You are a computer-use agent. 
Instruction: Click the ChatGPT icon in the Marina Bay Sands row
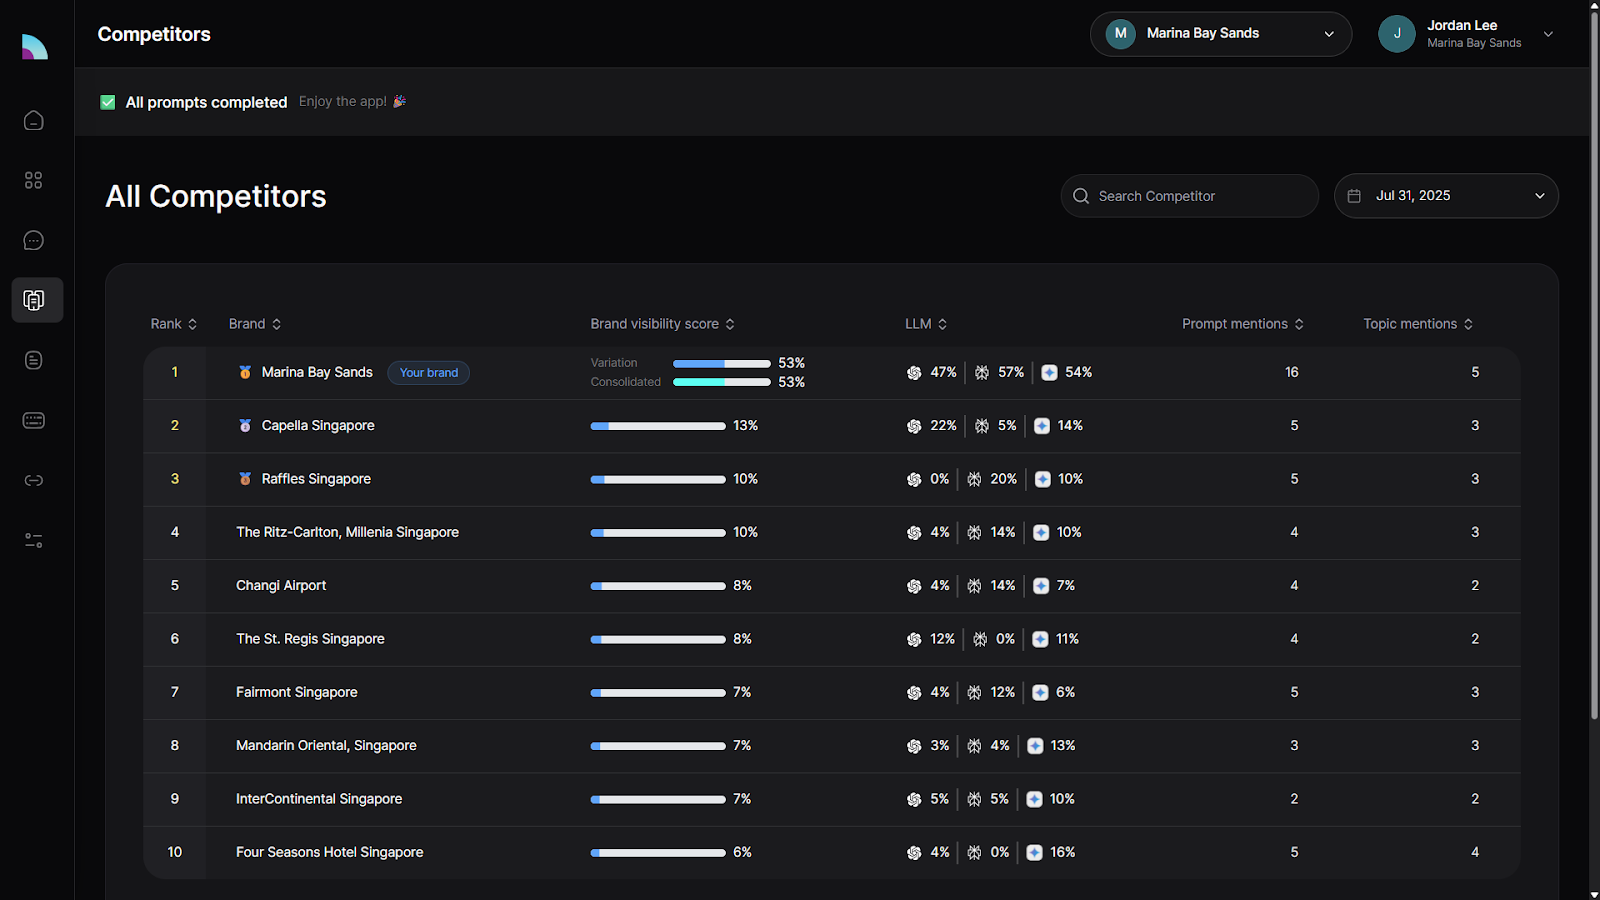coord(914,373)
